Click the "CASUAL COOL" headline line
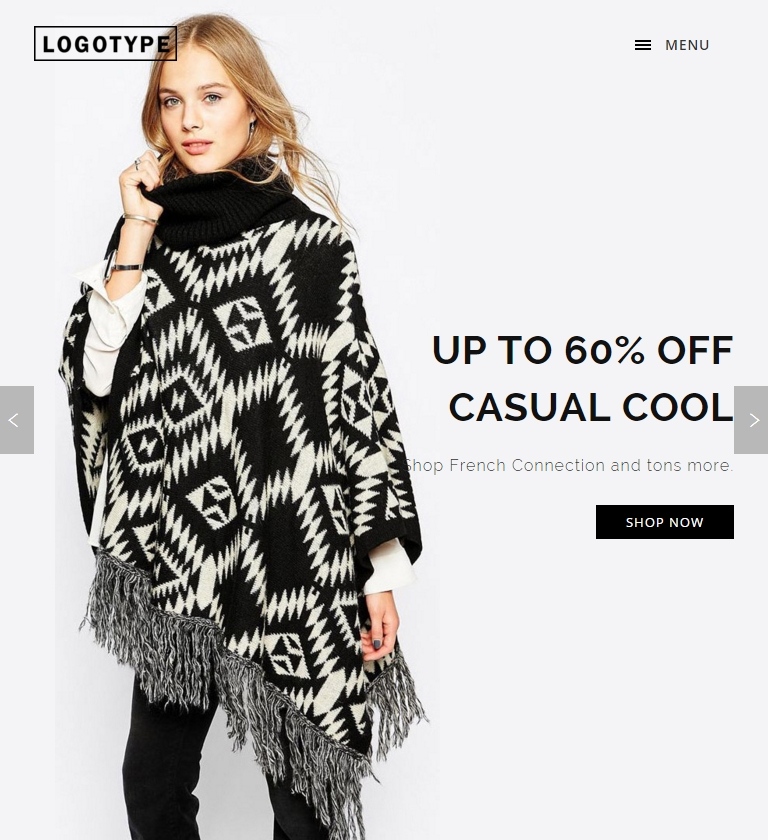Viewport: 768px width, 840px height. 591,407
